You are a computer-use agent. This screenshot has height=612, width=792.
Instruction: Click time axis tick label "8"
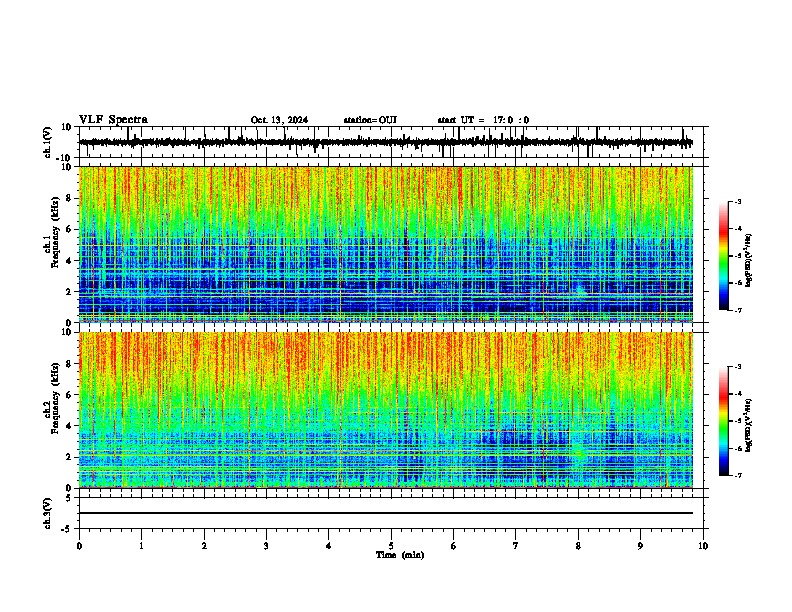click(578, 546)
